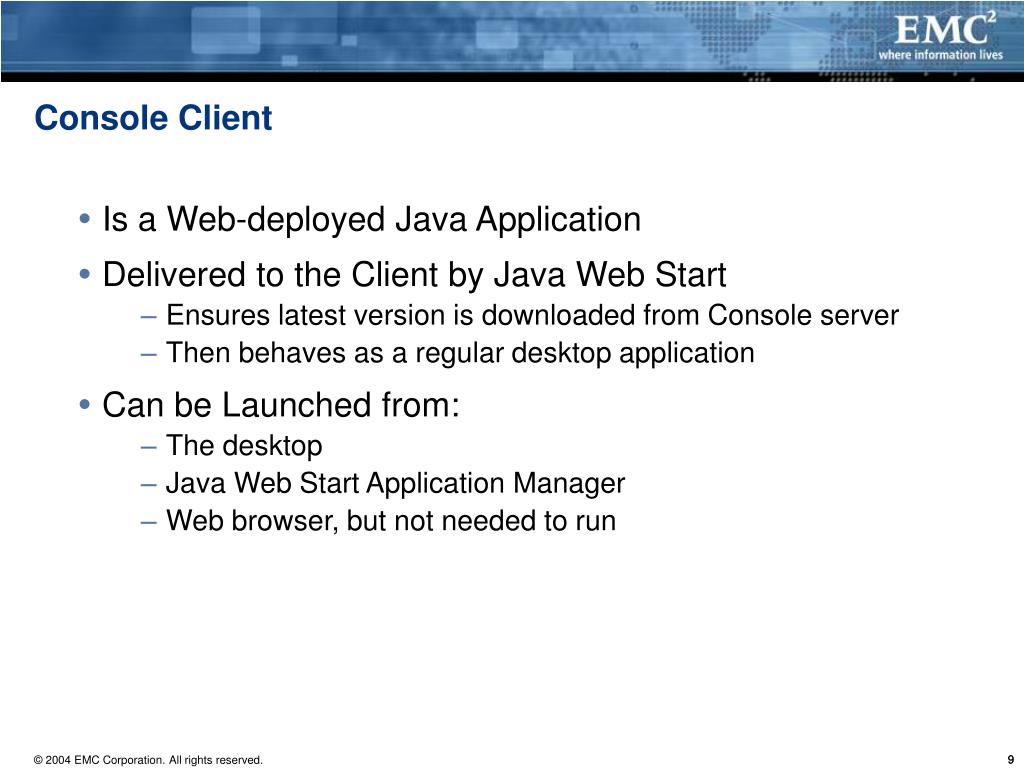Select 'Java Web Start Application Manager' line

(x=395, y=484)
